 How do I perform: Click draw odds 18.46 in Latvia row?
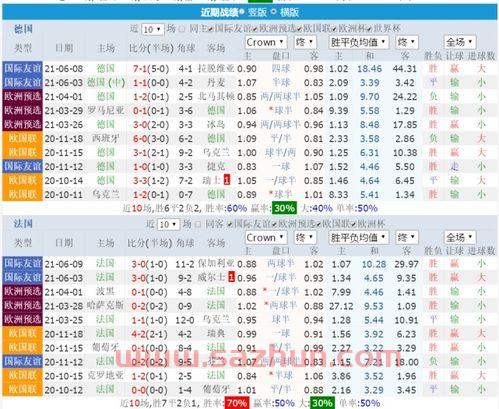pos(369,69)
